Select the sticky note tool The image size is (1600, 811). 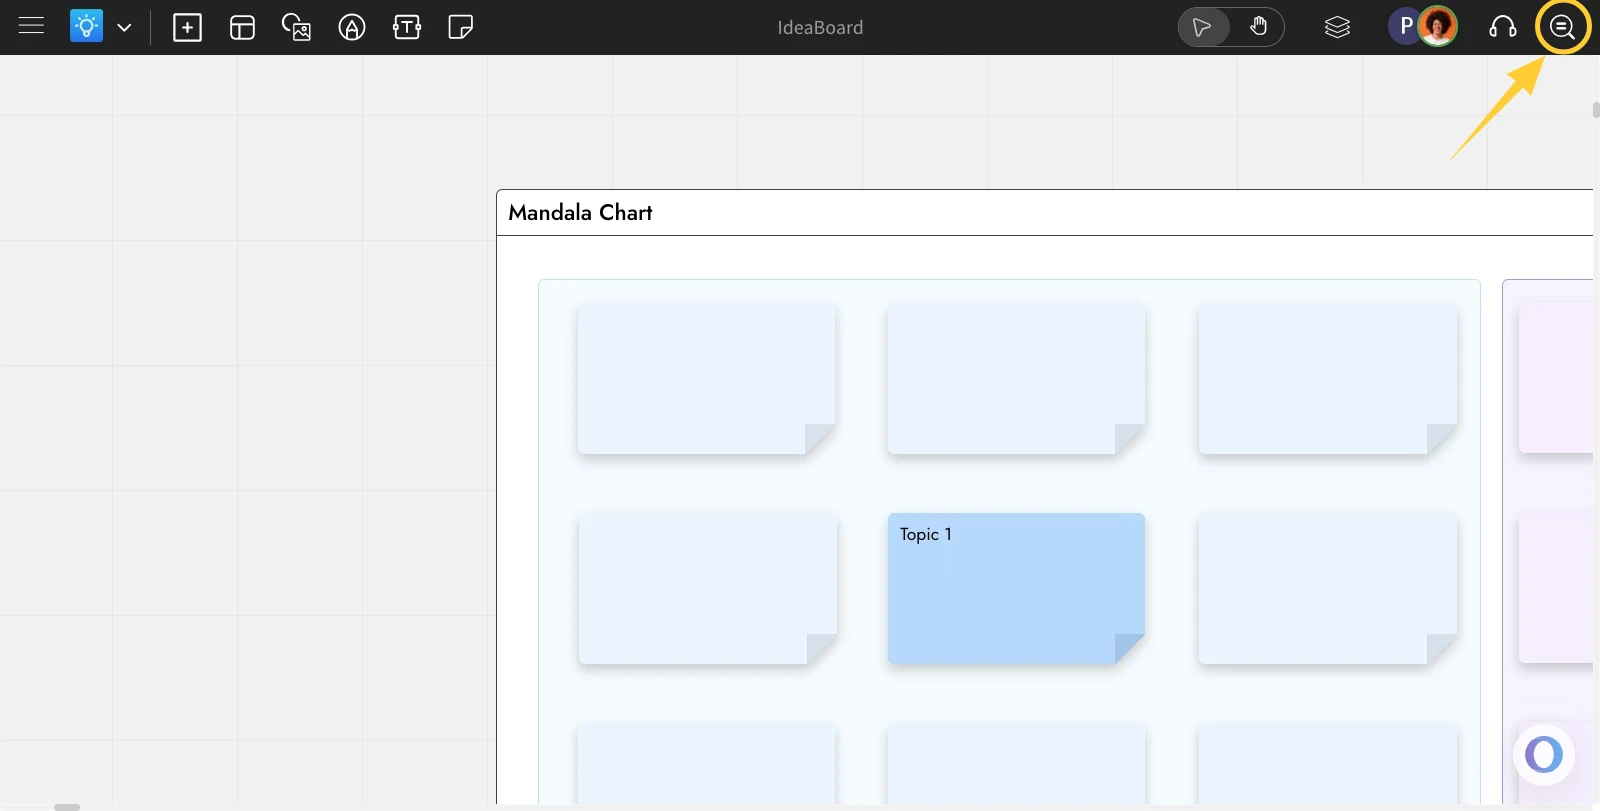[461, 27]
